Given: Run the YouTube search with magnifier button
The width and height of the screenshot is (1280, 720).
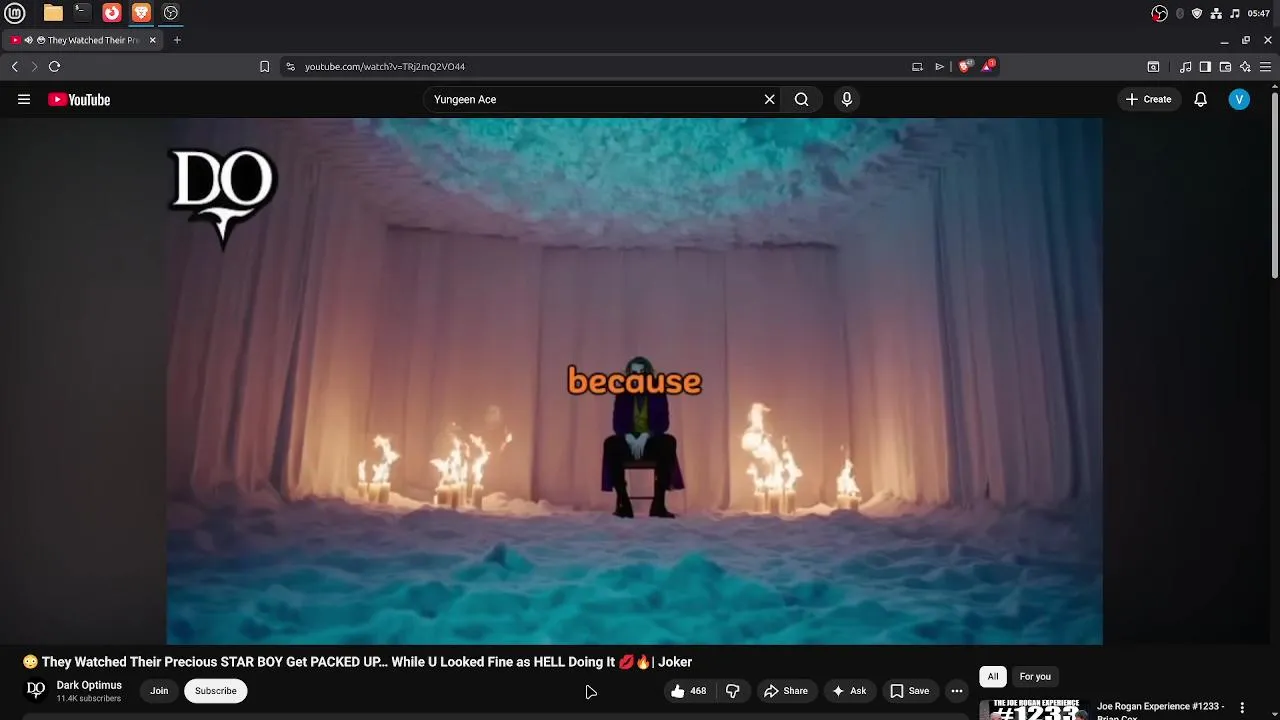Looking at the screenshot, I should (x=802, y=99).
